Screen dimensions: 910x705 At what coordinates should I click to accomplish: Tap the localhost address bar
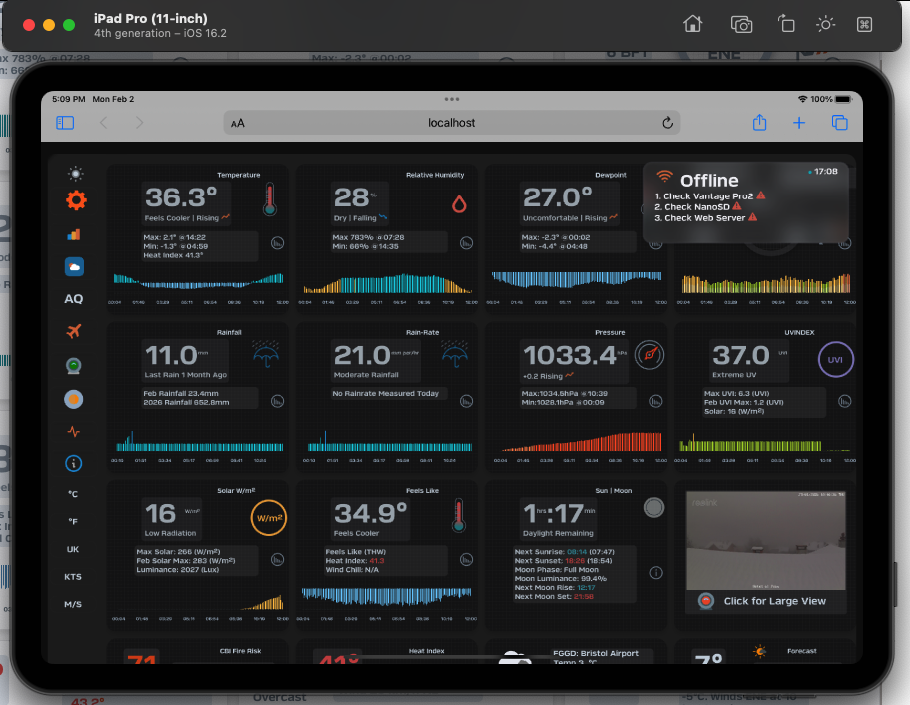point(451,123)
